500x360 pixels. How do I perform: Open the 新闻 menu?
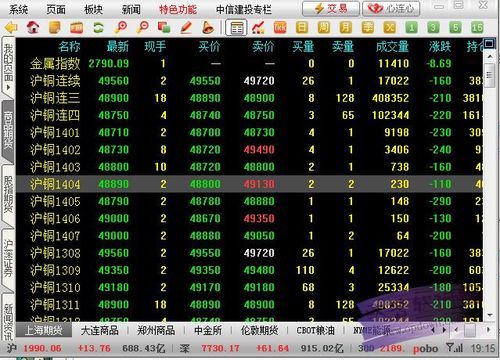[131, 9]
